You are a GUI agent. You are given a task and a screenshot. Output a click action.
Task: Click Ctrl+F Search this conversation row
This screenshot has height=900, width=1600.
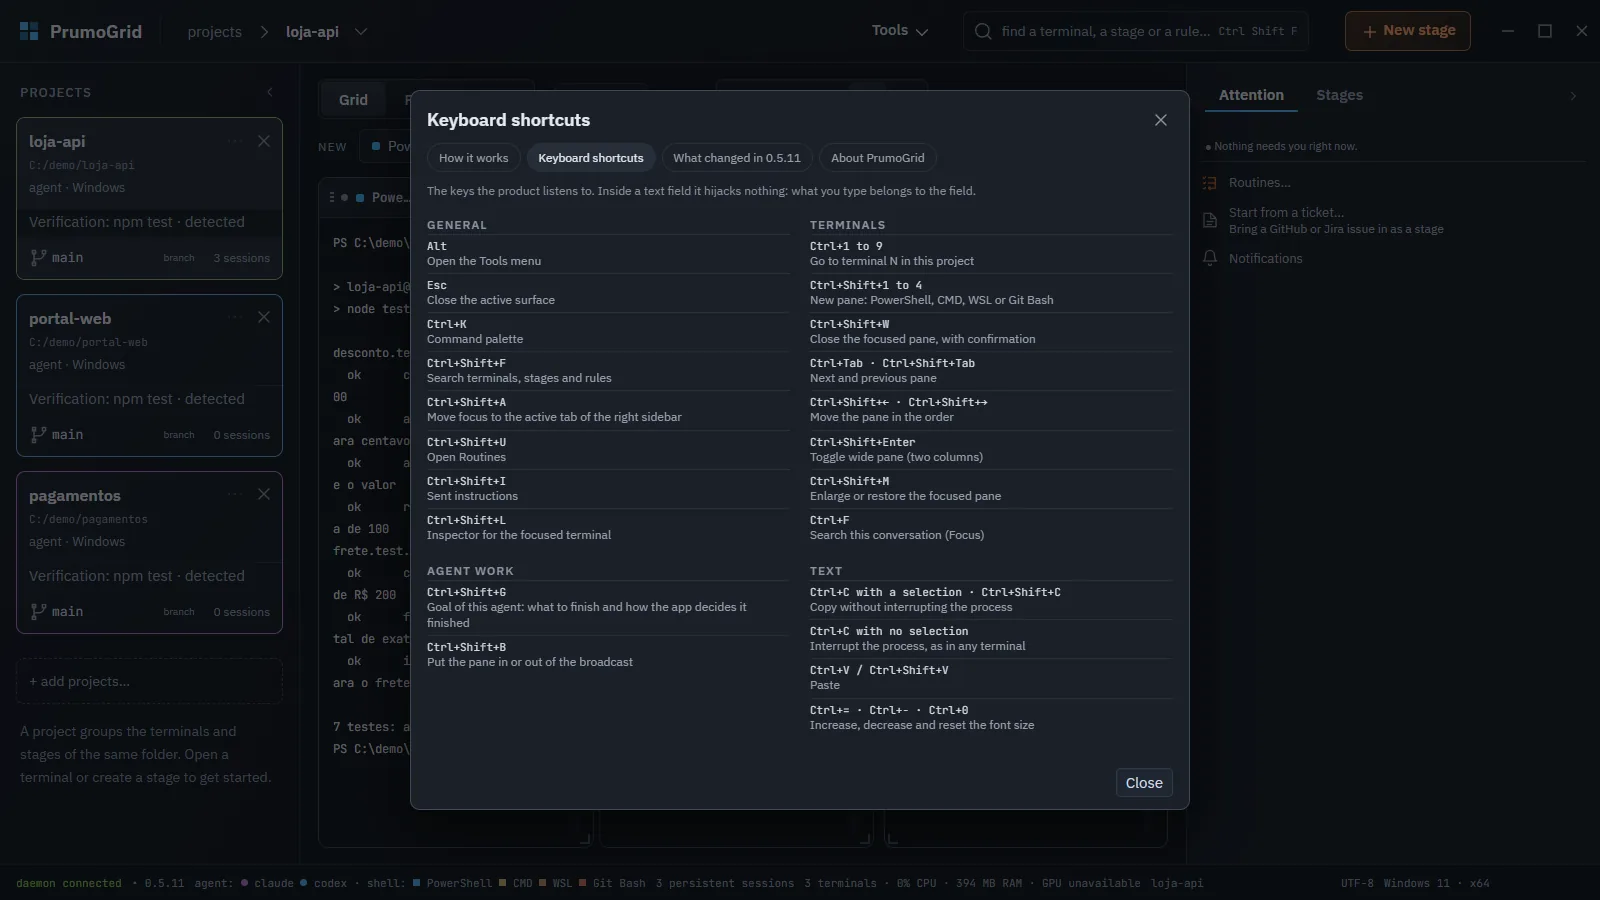pos(991,527)
